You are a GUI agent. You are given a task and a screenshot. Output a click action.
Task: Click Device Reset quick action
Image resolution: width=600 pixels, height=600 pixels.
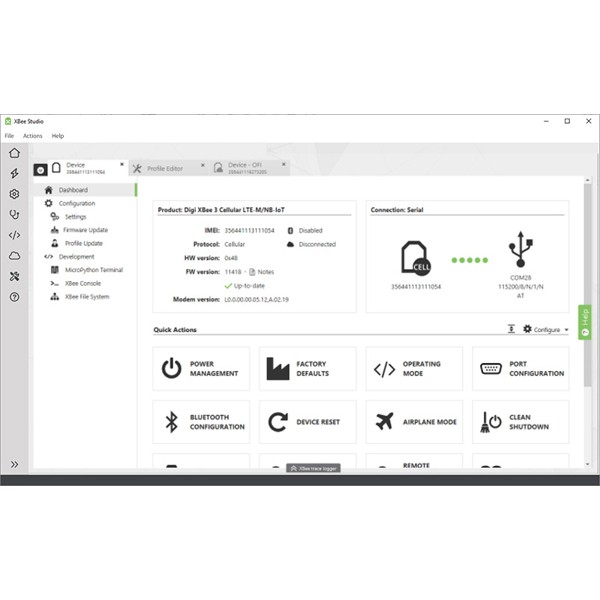click(x=307, y=422)
